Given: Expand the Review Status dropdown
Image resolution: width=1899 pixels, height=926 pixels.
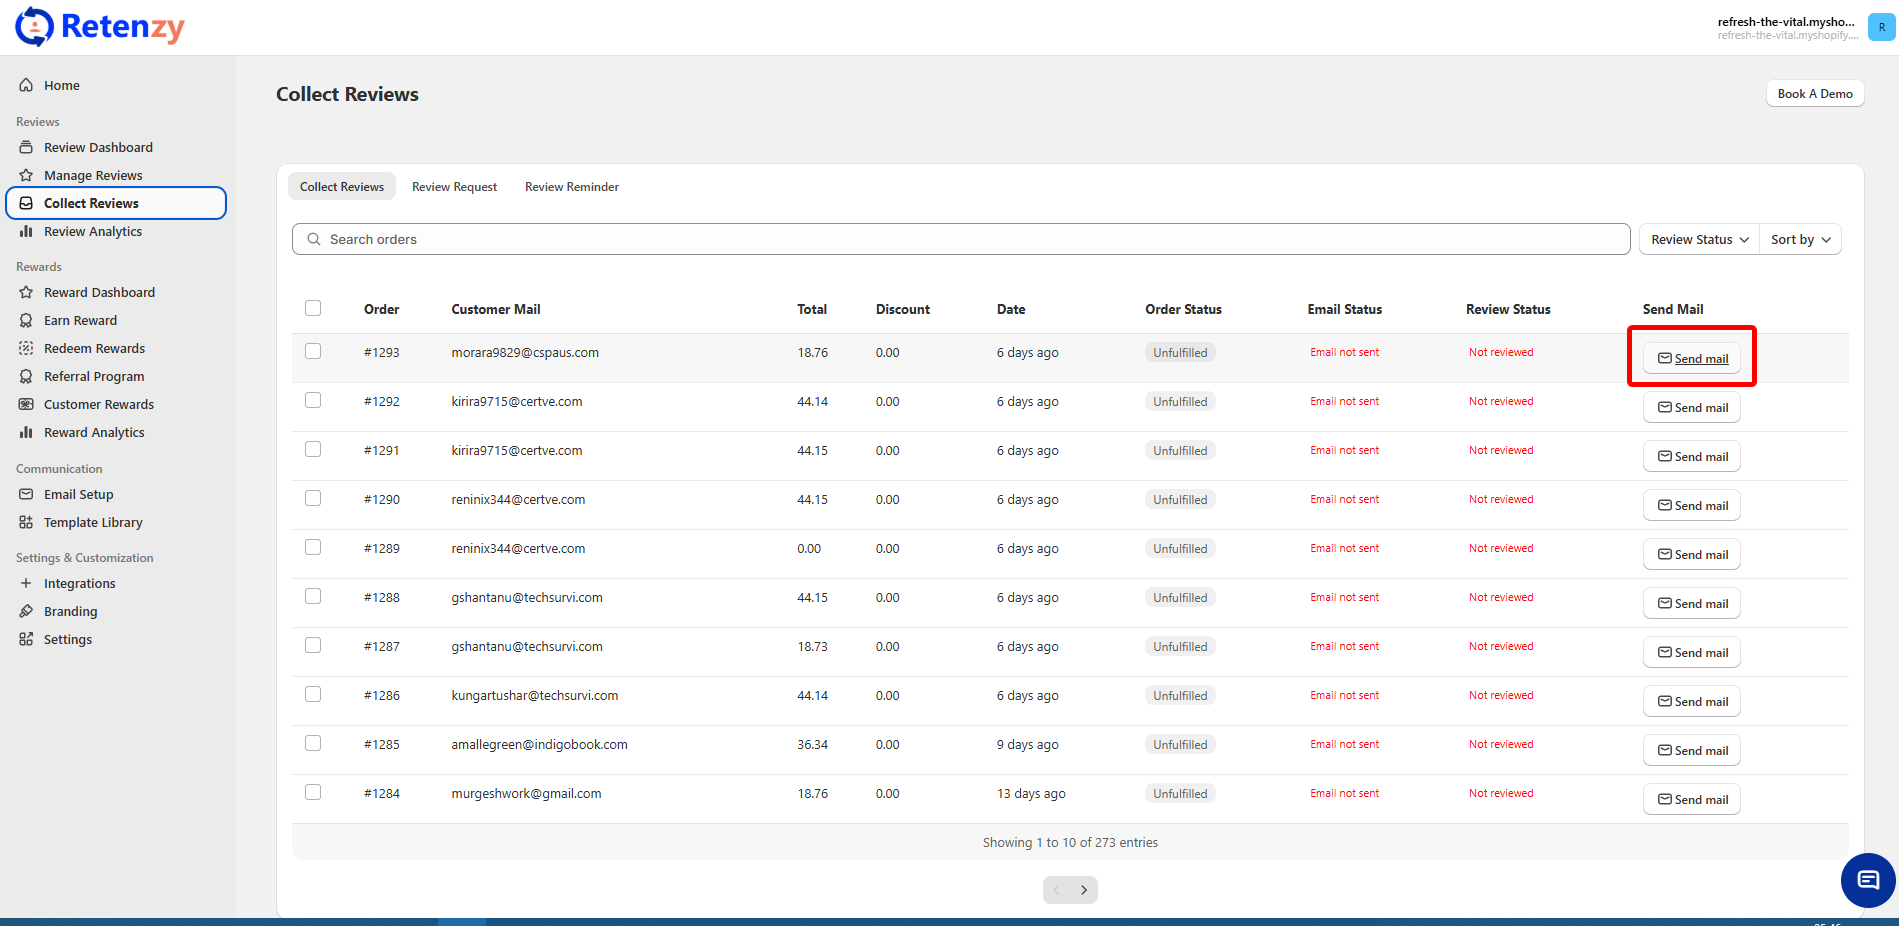Looking at the screenshot, I should (1699, 239).
